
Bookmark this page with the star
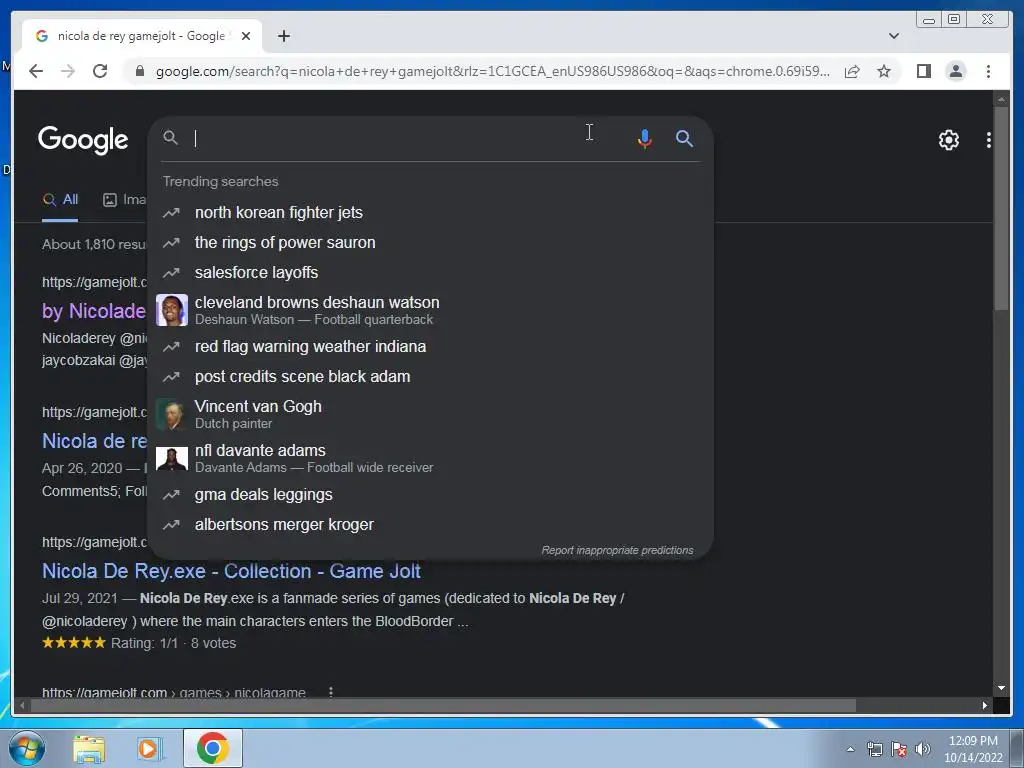(884, 71)
